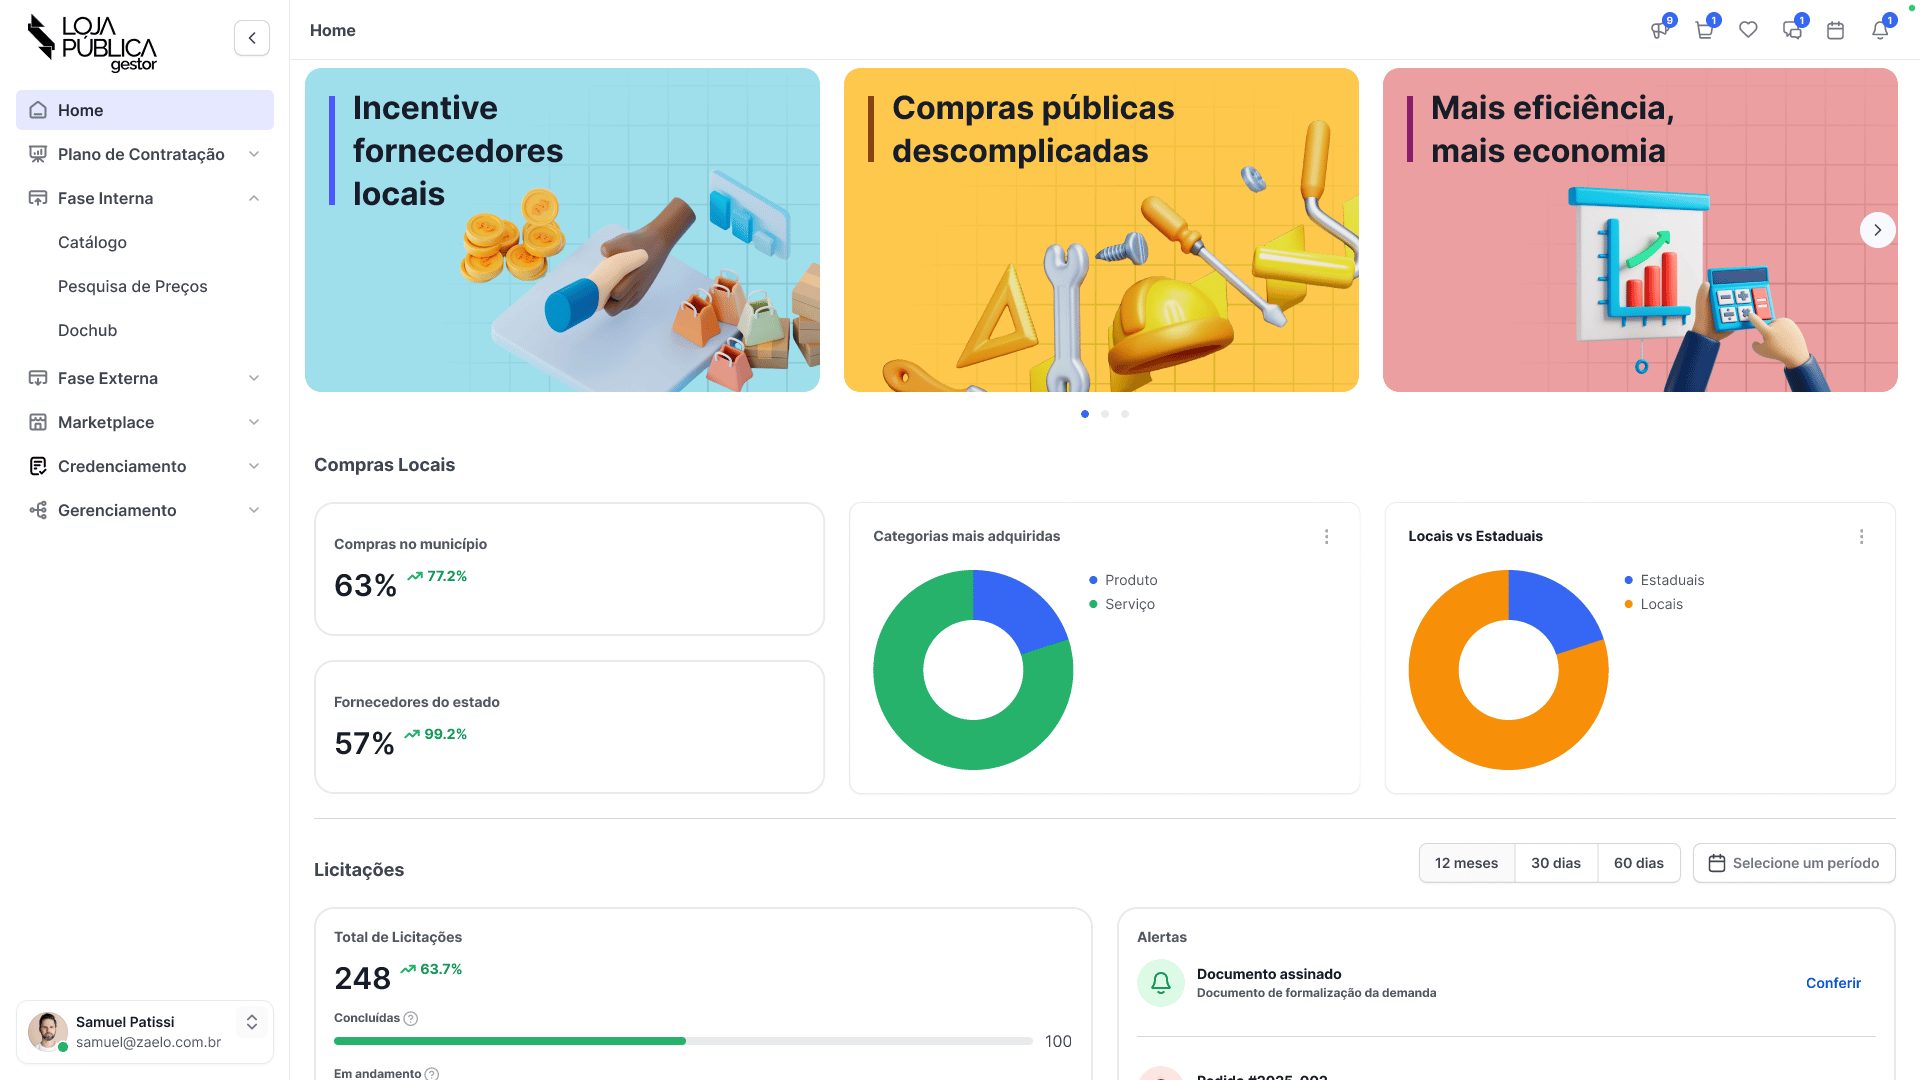Viewport: 1920px width, 1080px height.
Task: Select the 12 meses period toggle
Action: (1466, 863)
